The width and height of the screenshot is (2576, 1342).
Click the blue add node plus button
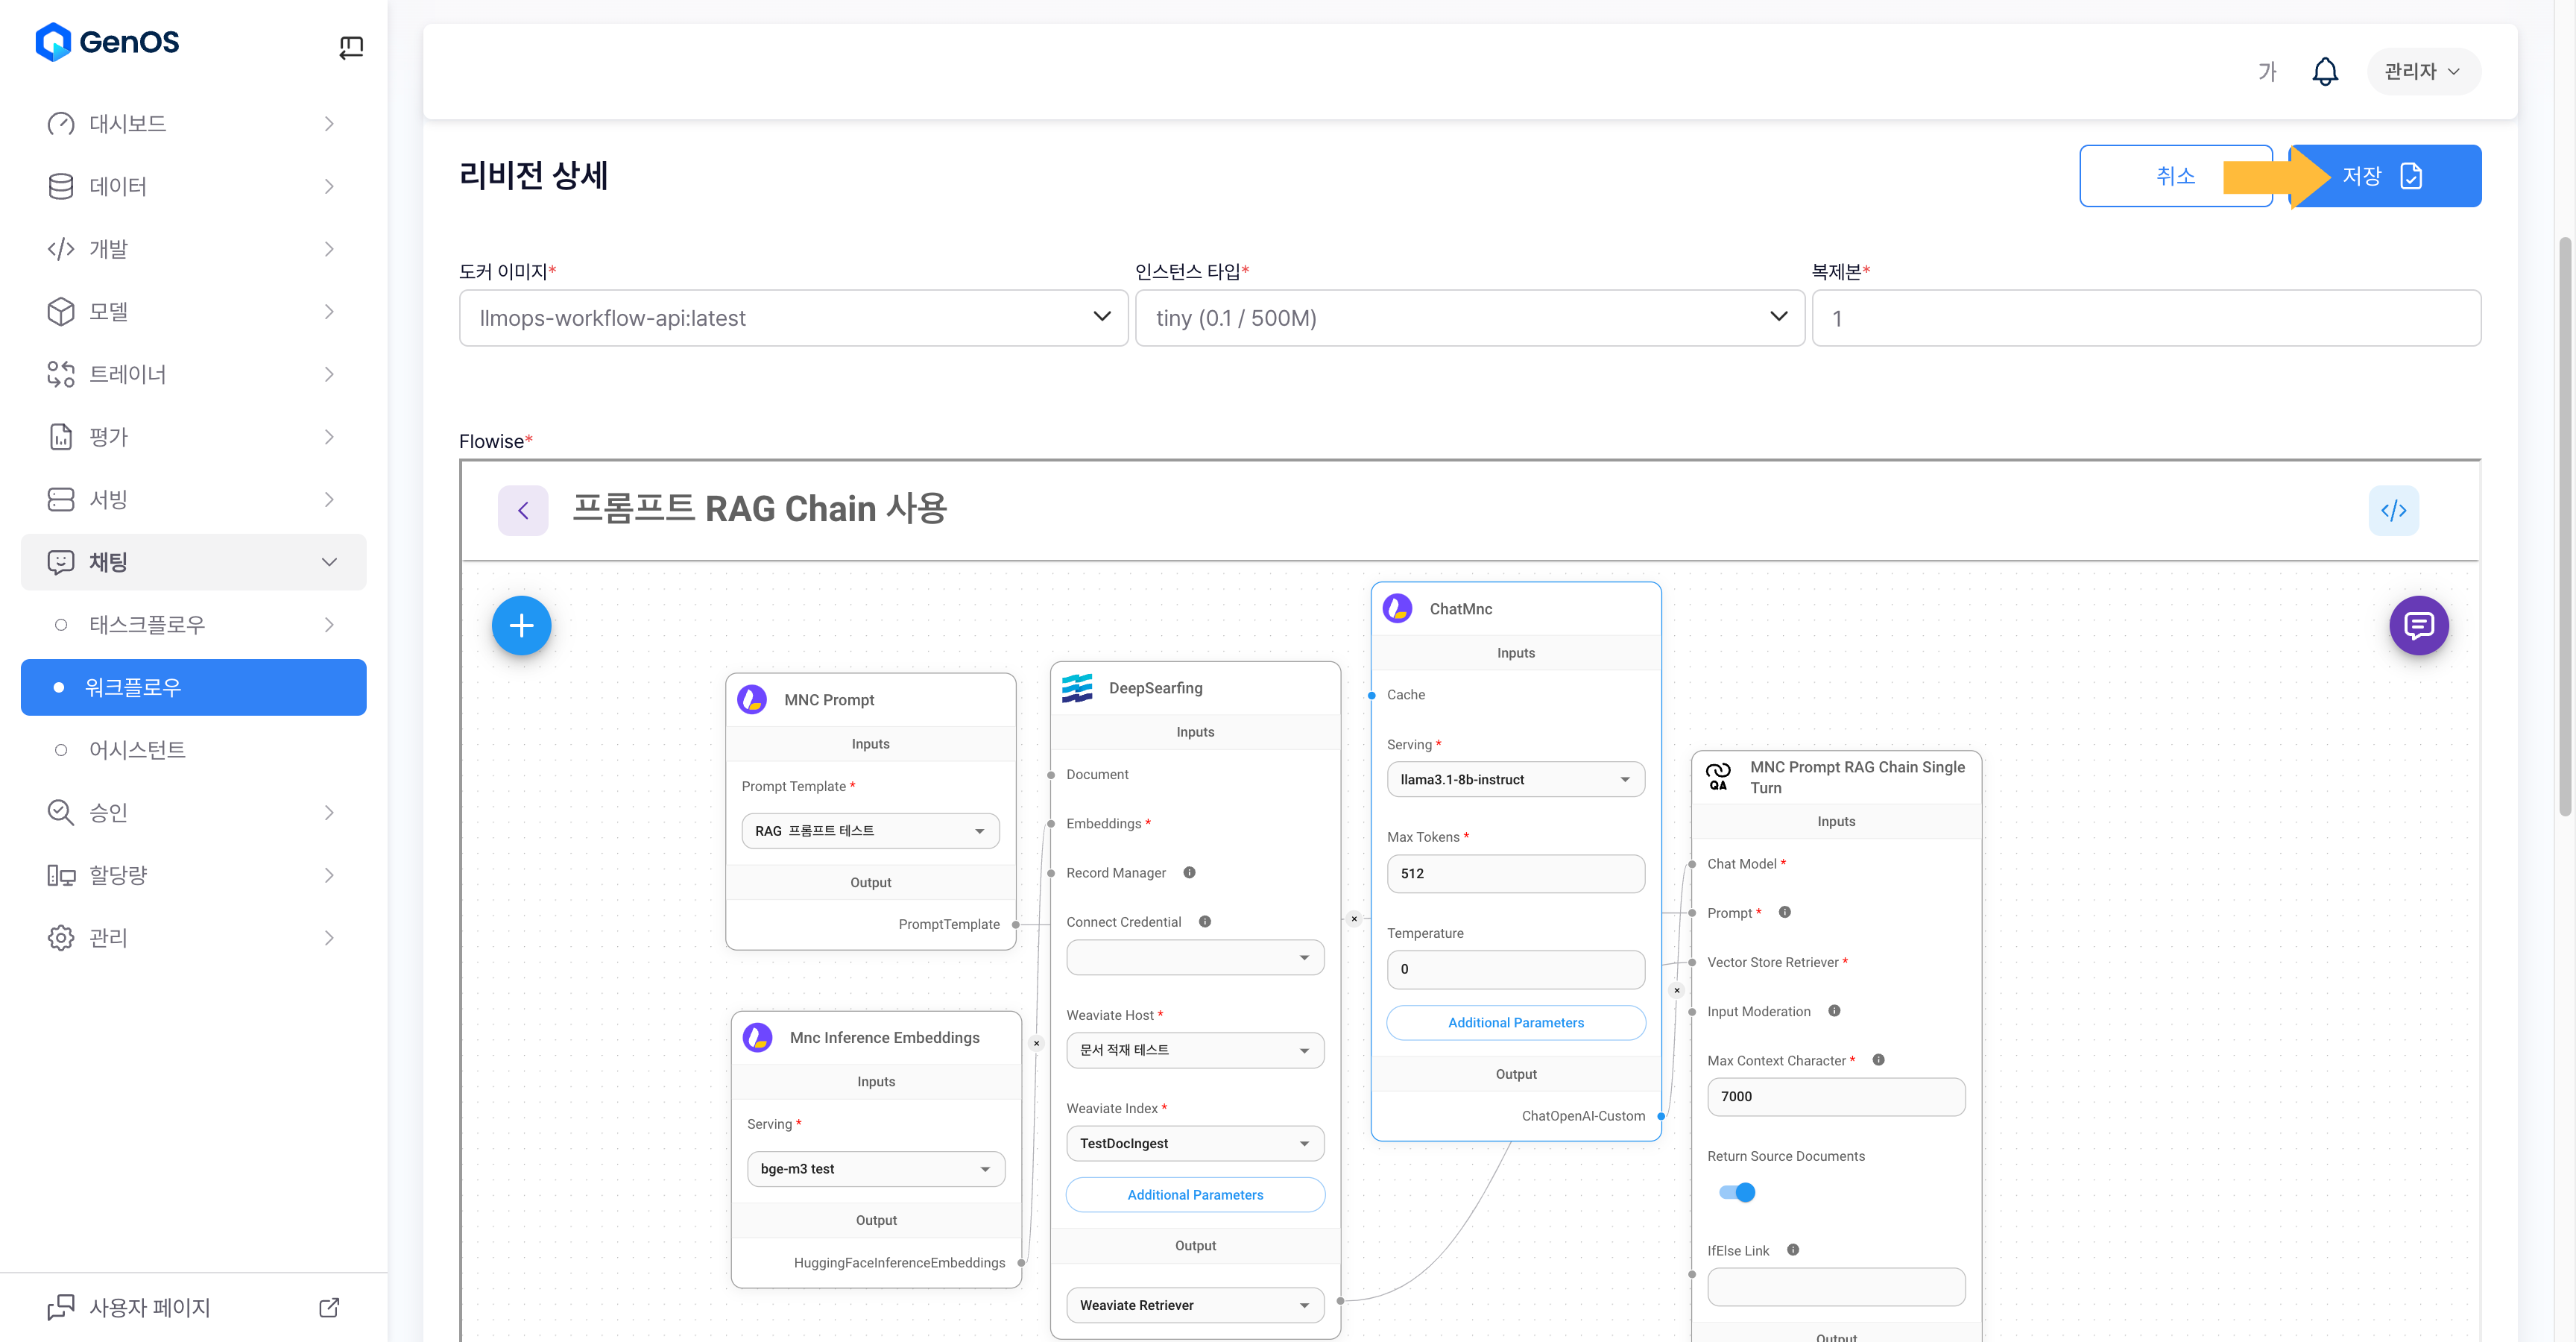click(521, 626)
